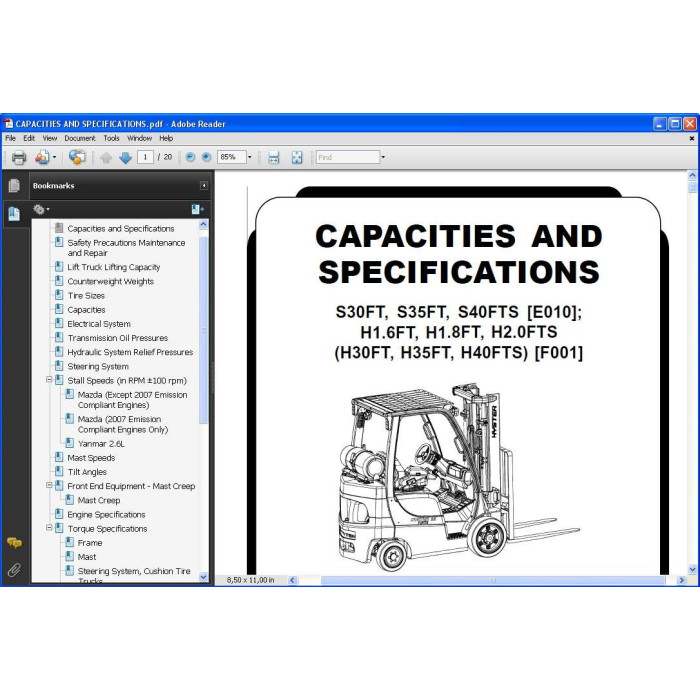This screenshot has width=700, height=700.
Task: Open Tire Sizes bookmark
Action: click(86, 296)
